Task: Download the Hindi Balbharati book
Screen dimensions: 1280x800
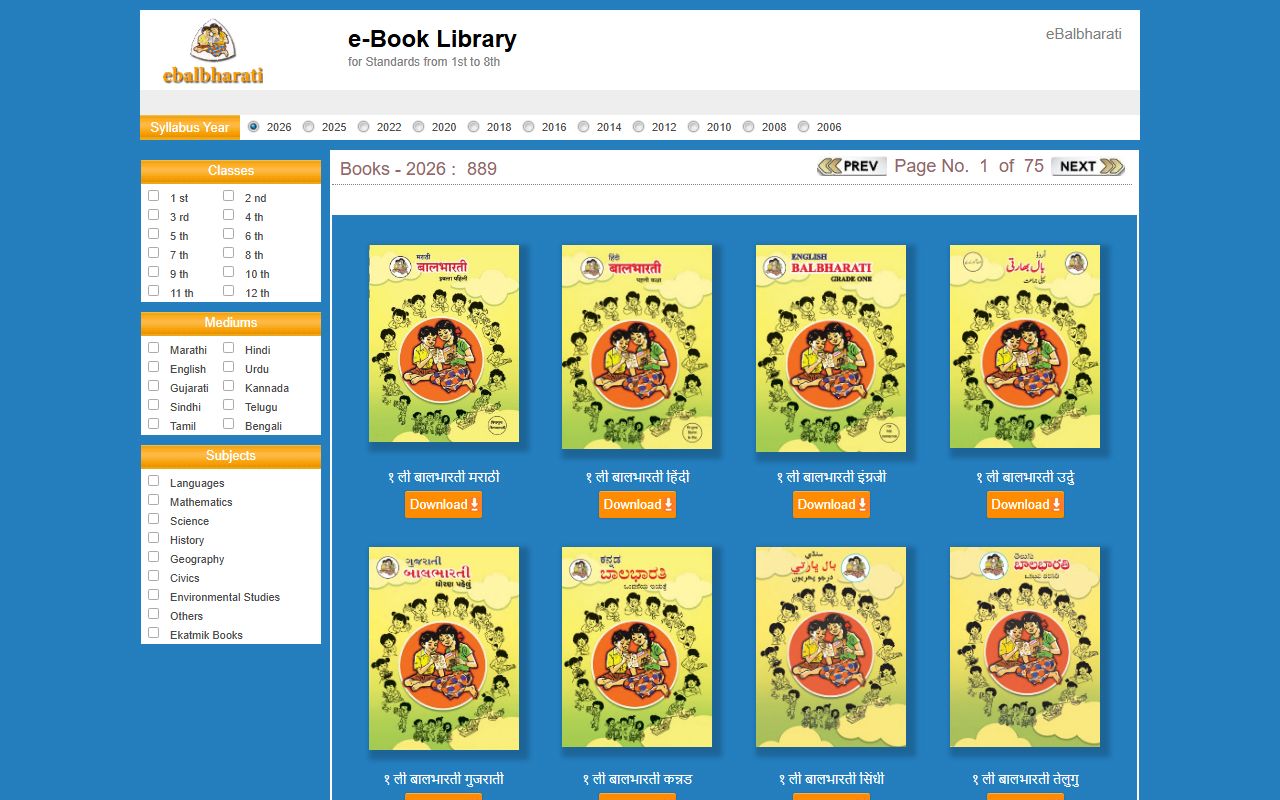Action: click(637, 505)
